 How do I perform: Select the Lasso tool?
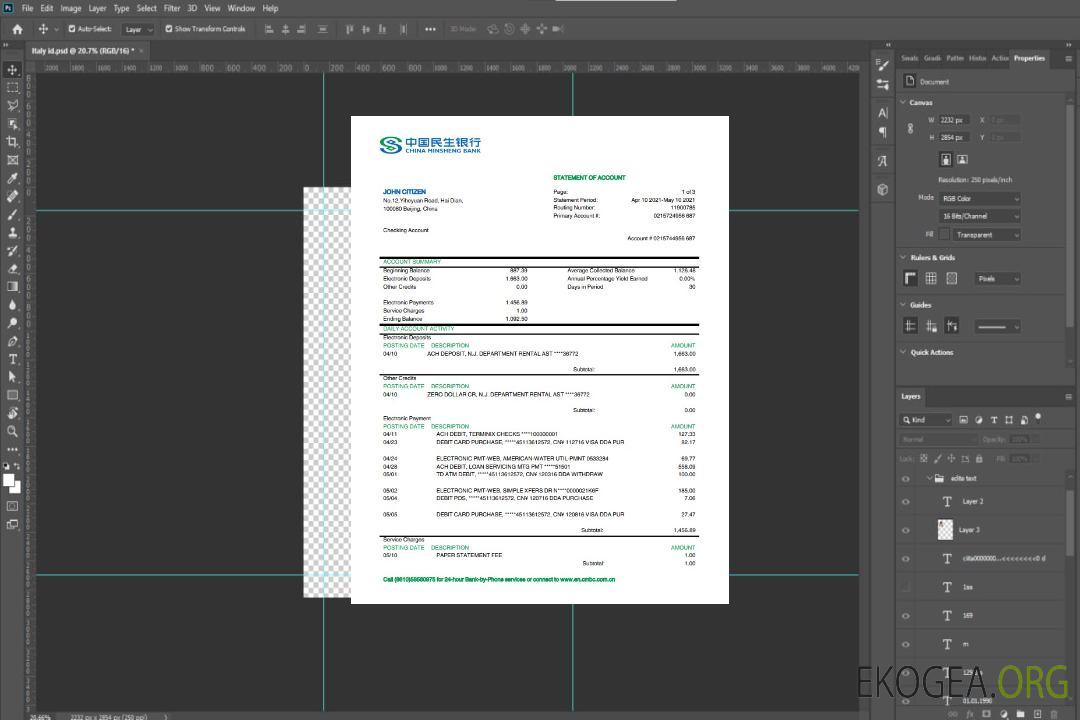point(12,105)
